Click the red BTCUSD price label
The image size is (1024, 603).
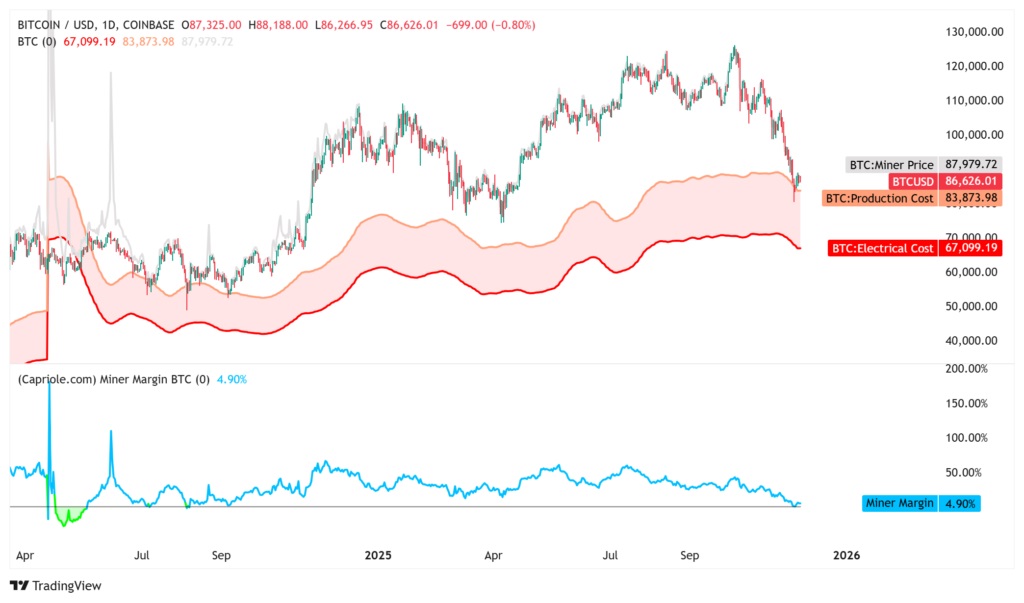[x=912, y=182]
